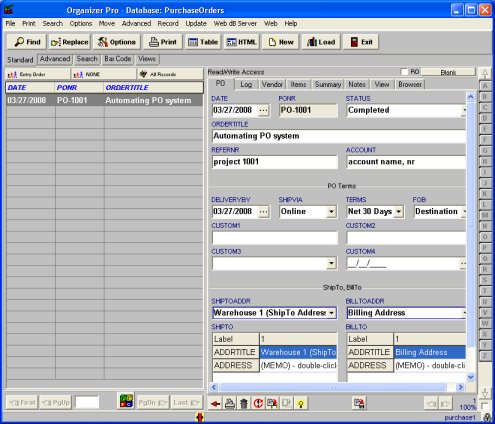Image resolution: width=495 pixels, height=424 pixels.
Task: Expand the SHIPTOADDR Warehouse 1 dropdown
Action: pyautogui.click(x=331, y=313)
